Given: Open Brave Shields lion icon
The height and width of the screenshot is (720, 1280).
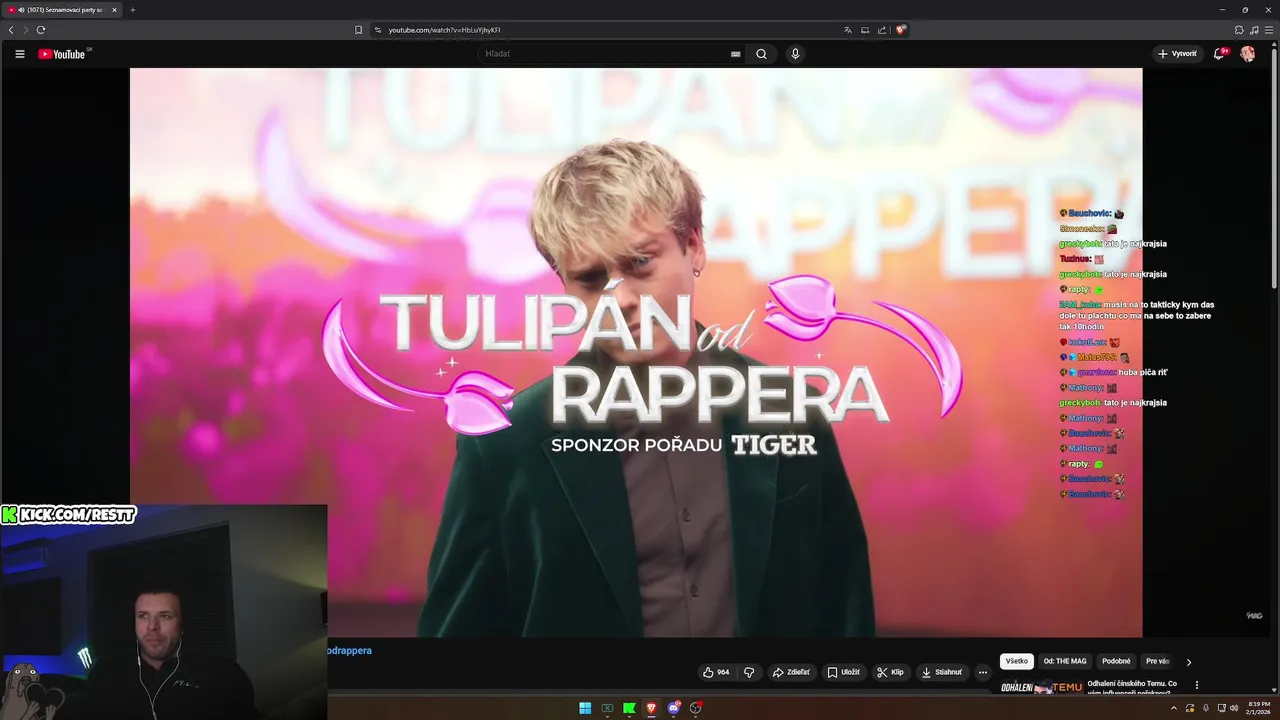Looking at the screenshot, I should tap(900, 30).
